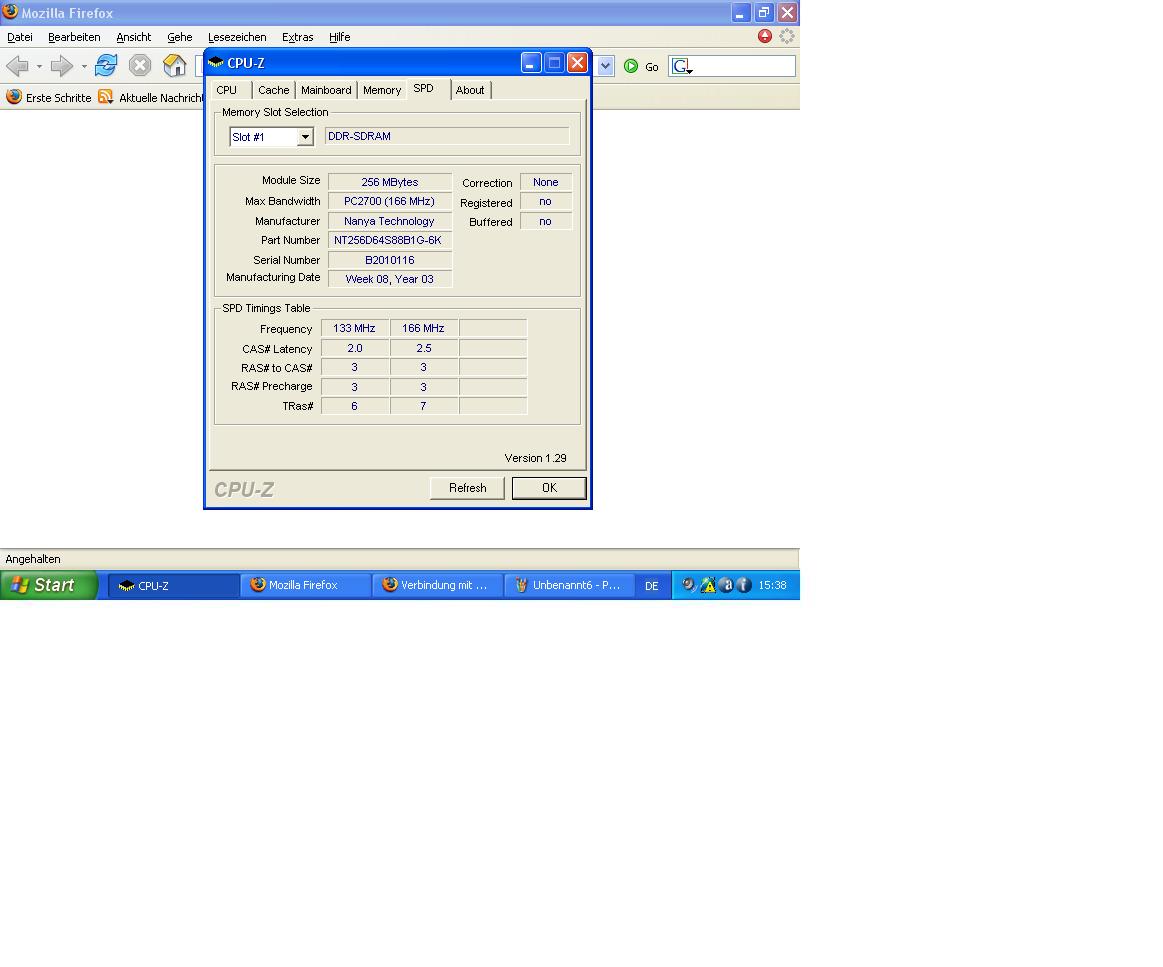The height and width of the screenshot is (967, 1163).
Task: Open back-history dropdown arrow beside Back button
Action: pyautogui.click(x=39, y=66)
